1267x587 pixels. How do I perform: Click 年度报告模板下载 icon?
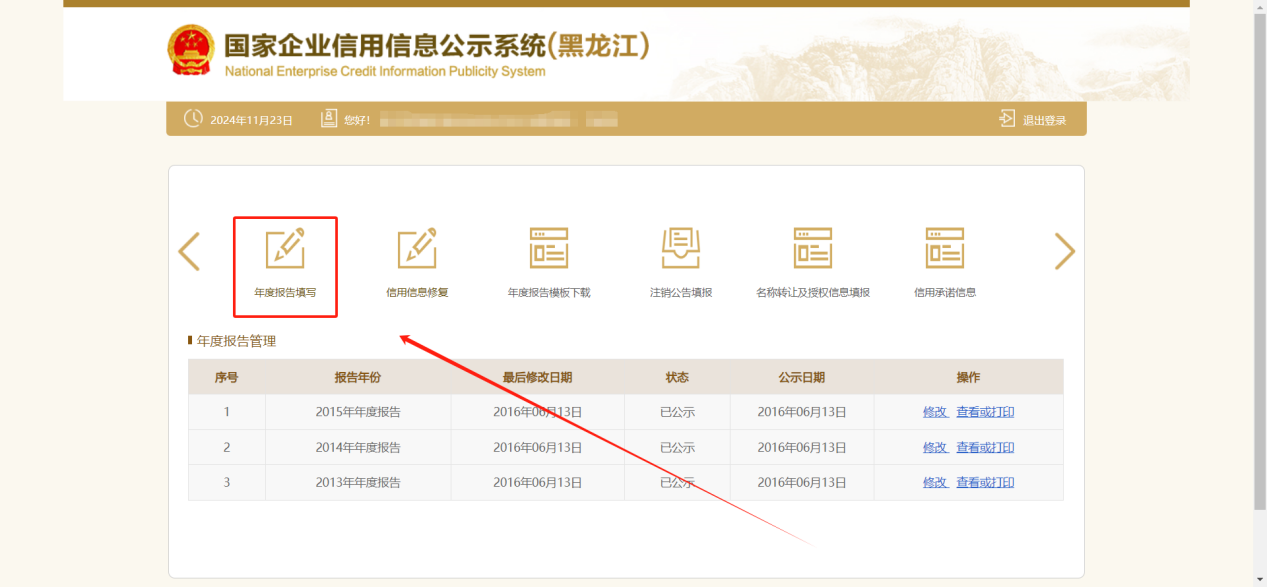click(x=549, y=248)
